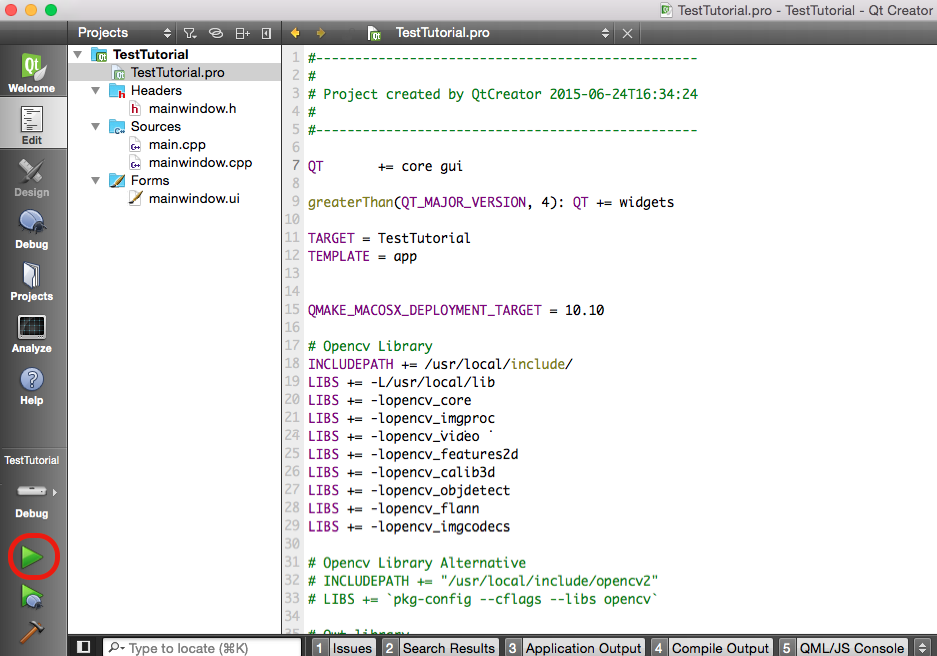Open the output panes chooser arrows
Viewport: 937px width, 656px height.
tap(922, 648)
